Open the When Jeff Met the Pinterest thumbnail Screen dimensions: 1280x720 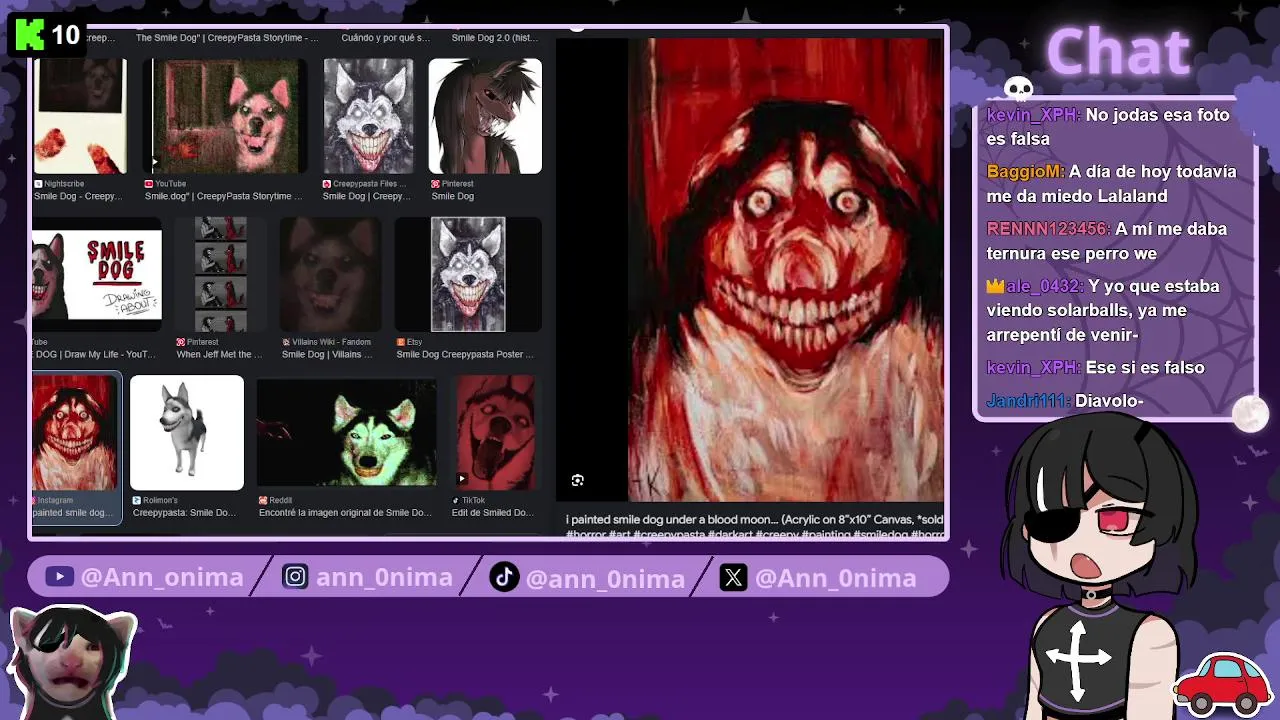220,275
